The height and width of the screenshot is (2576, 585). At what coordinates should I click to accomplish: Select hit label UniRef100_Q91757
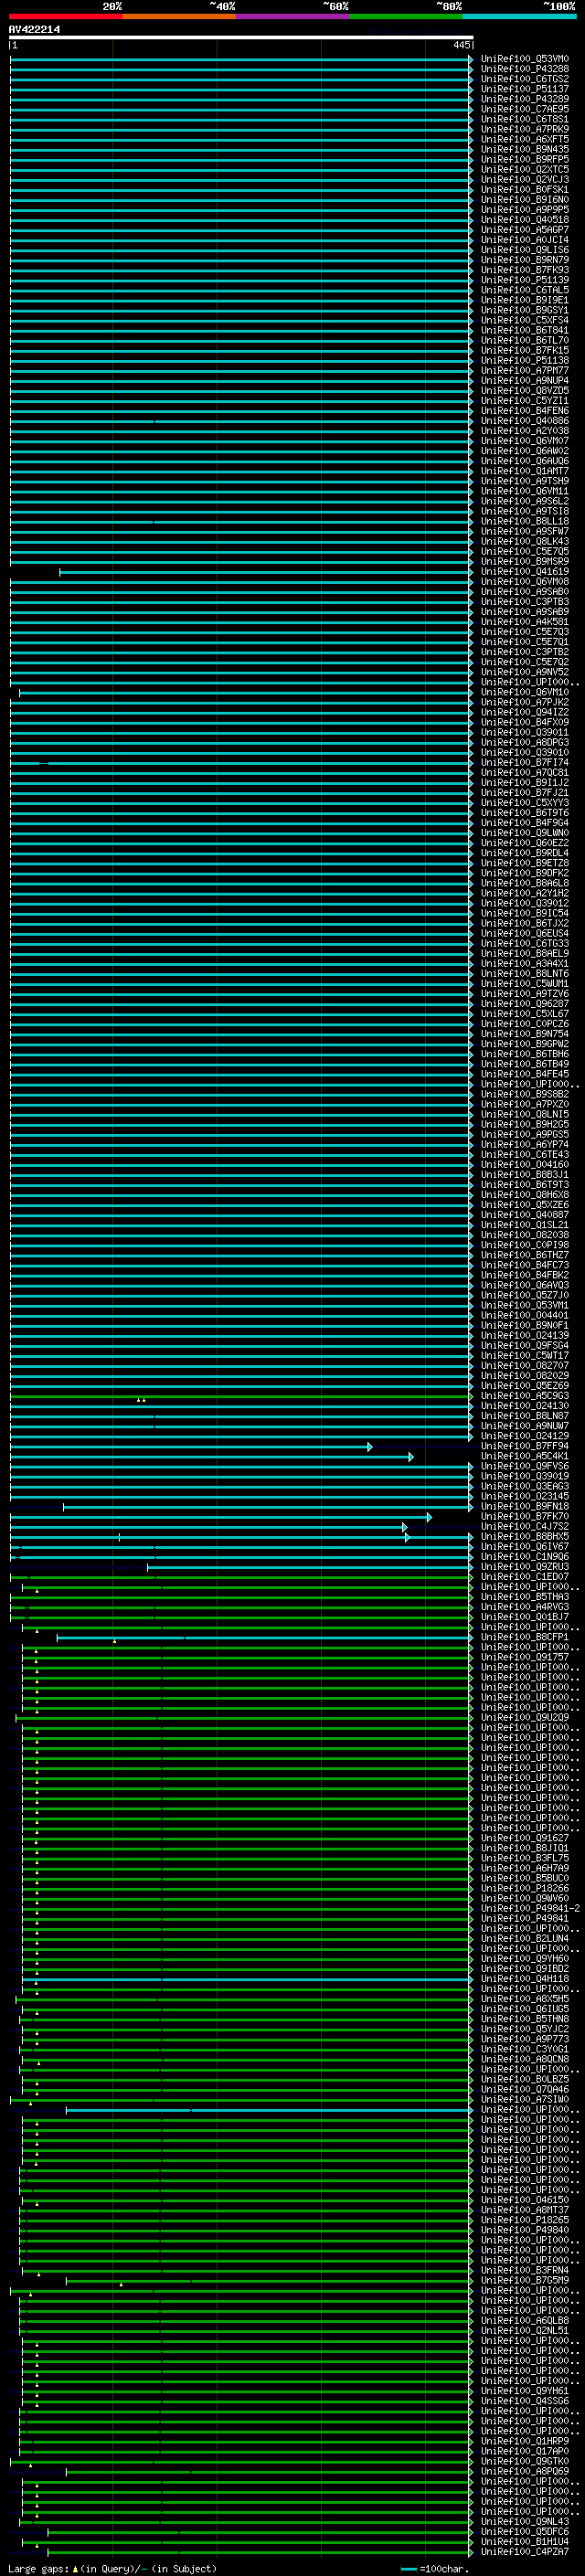524,1657
